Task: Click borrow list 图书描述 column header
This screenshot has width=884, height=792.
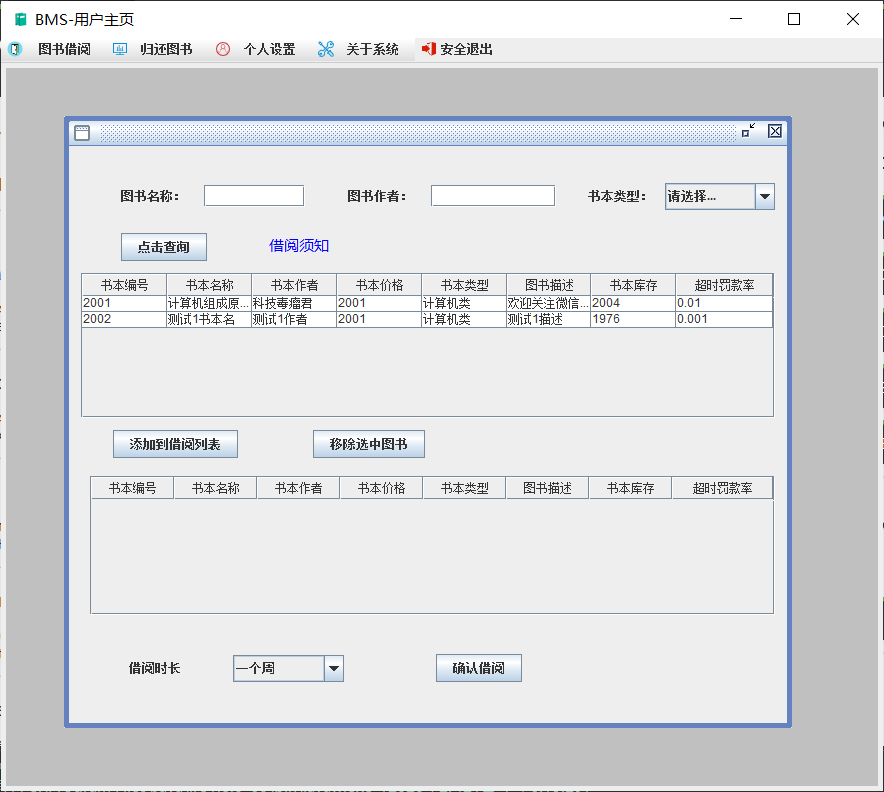Action: click(x=547, y=488)
